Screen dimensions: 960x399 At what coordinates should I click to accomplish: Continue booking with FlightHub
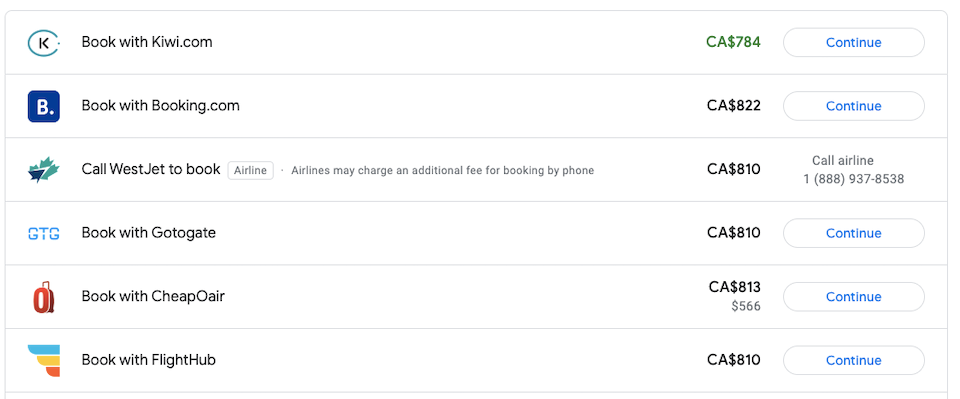853,360
